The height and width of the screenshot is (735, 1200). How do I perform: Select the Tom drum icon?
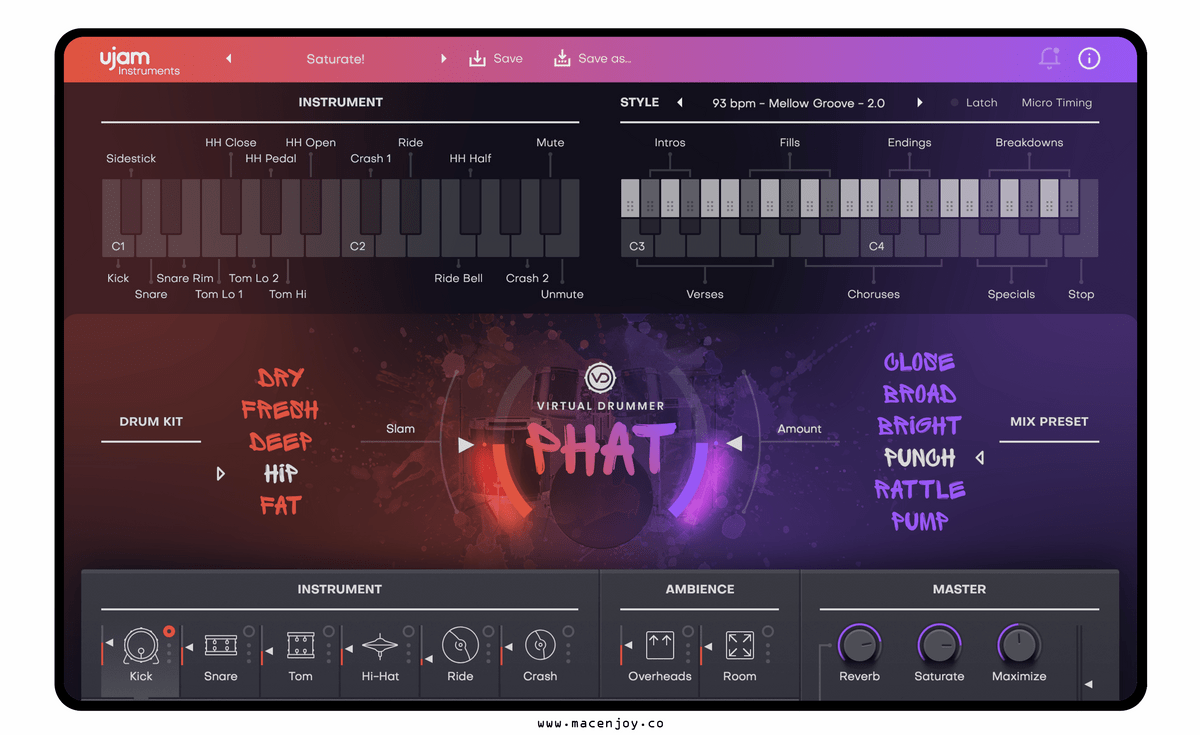300,646
